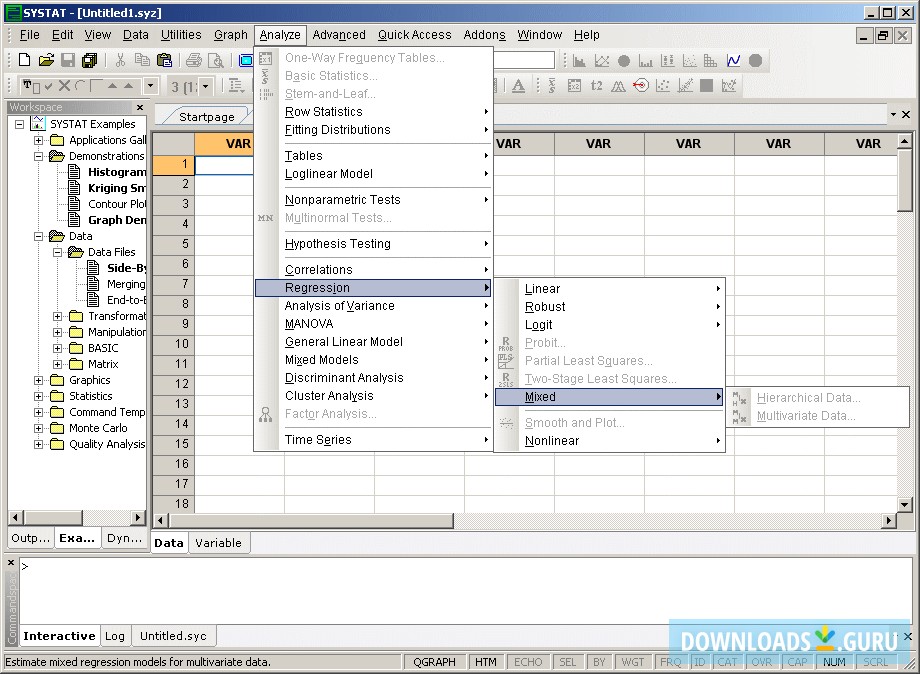
Task: Open the Log tab in the command pane
Action: click(115, 636)
